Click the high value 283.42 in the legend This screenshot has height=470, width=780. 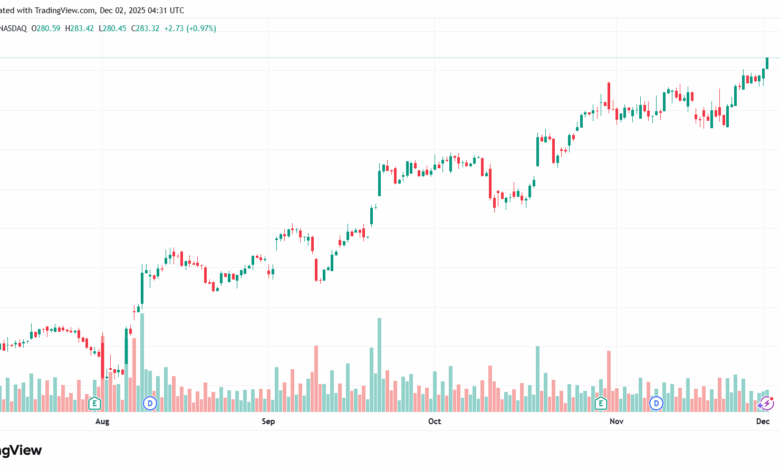click(82, 28)
